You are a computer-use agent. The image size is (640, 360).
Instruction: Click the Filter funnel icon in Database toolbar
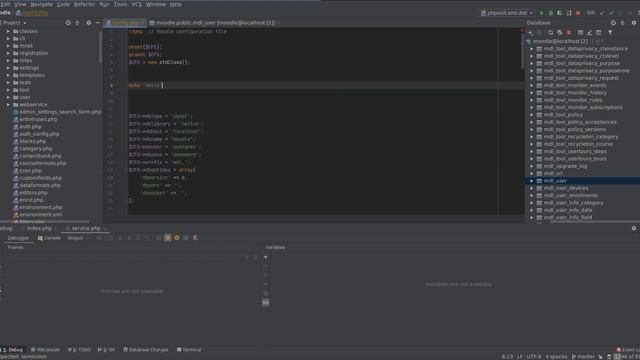610,33
